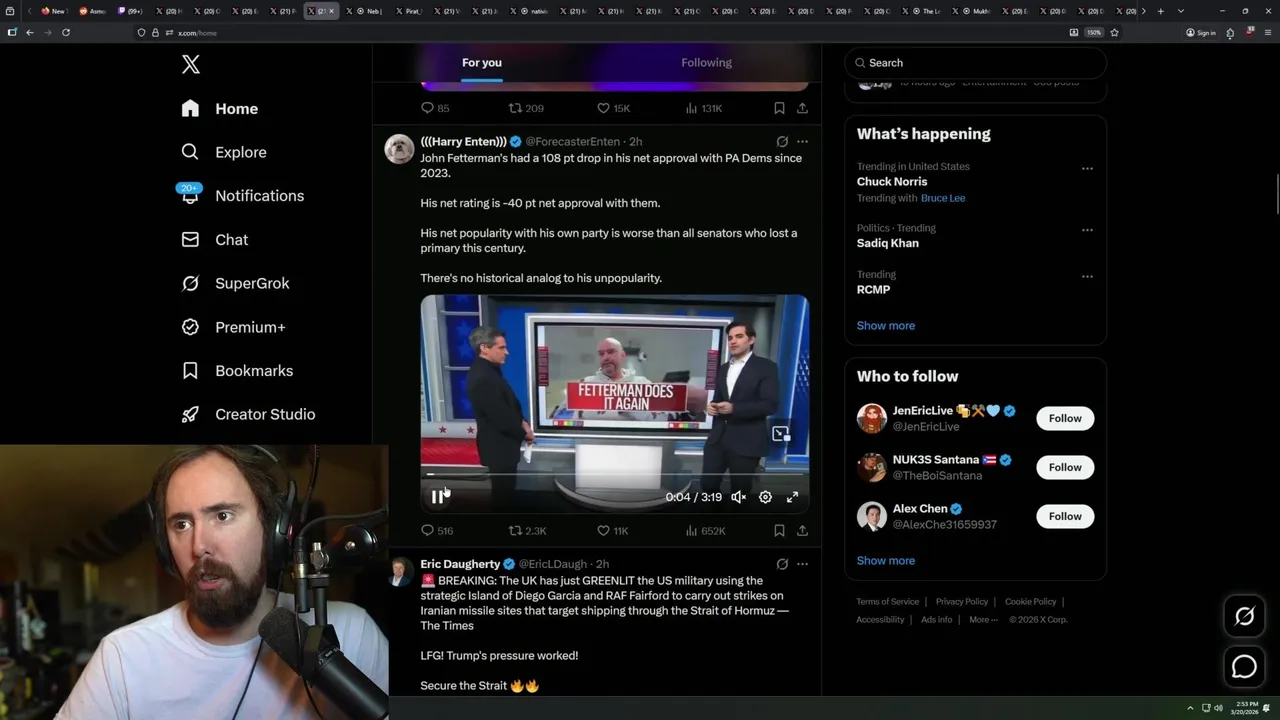Open Home in the left navigation

point(220,109)
